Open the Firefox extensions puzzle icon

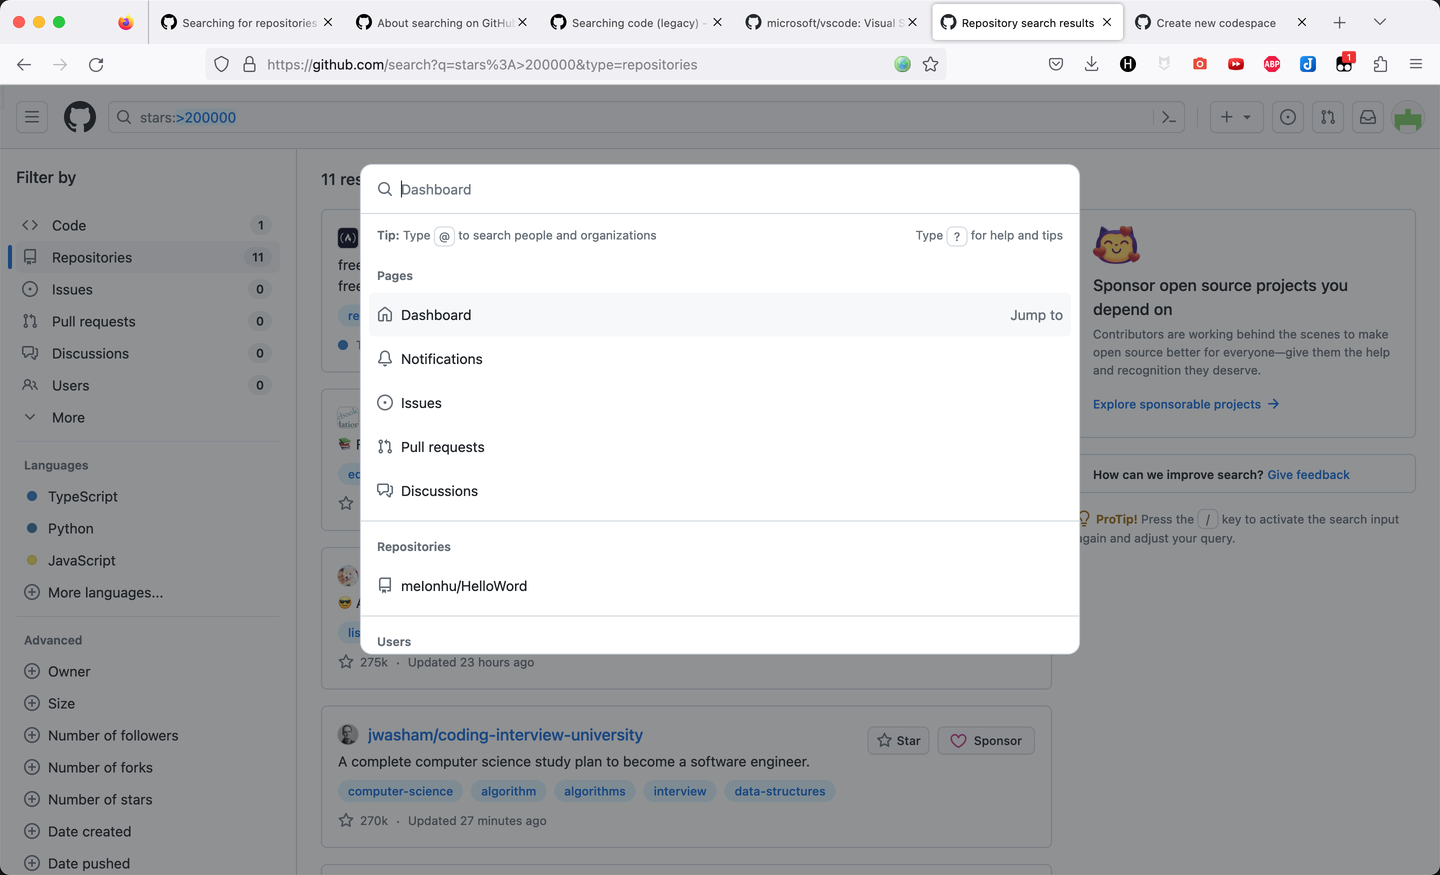pyautogui.click(x=1380, y=64)
